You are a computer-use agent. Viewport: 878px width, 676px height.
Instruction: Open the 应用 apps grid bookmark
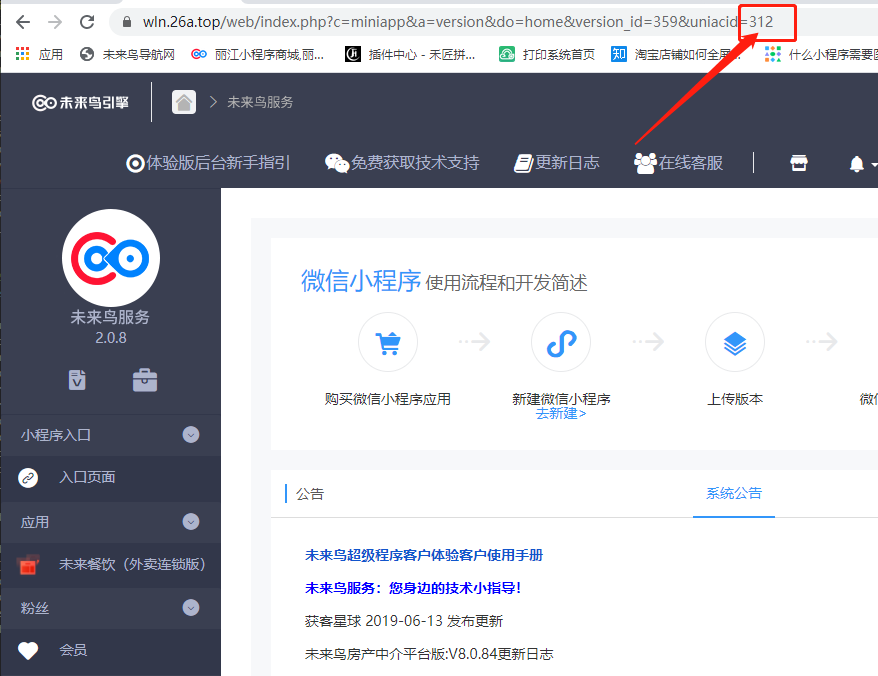pos(39,54)
